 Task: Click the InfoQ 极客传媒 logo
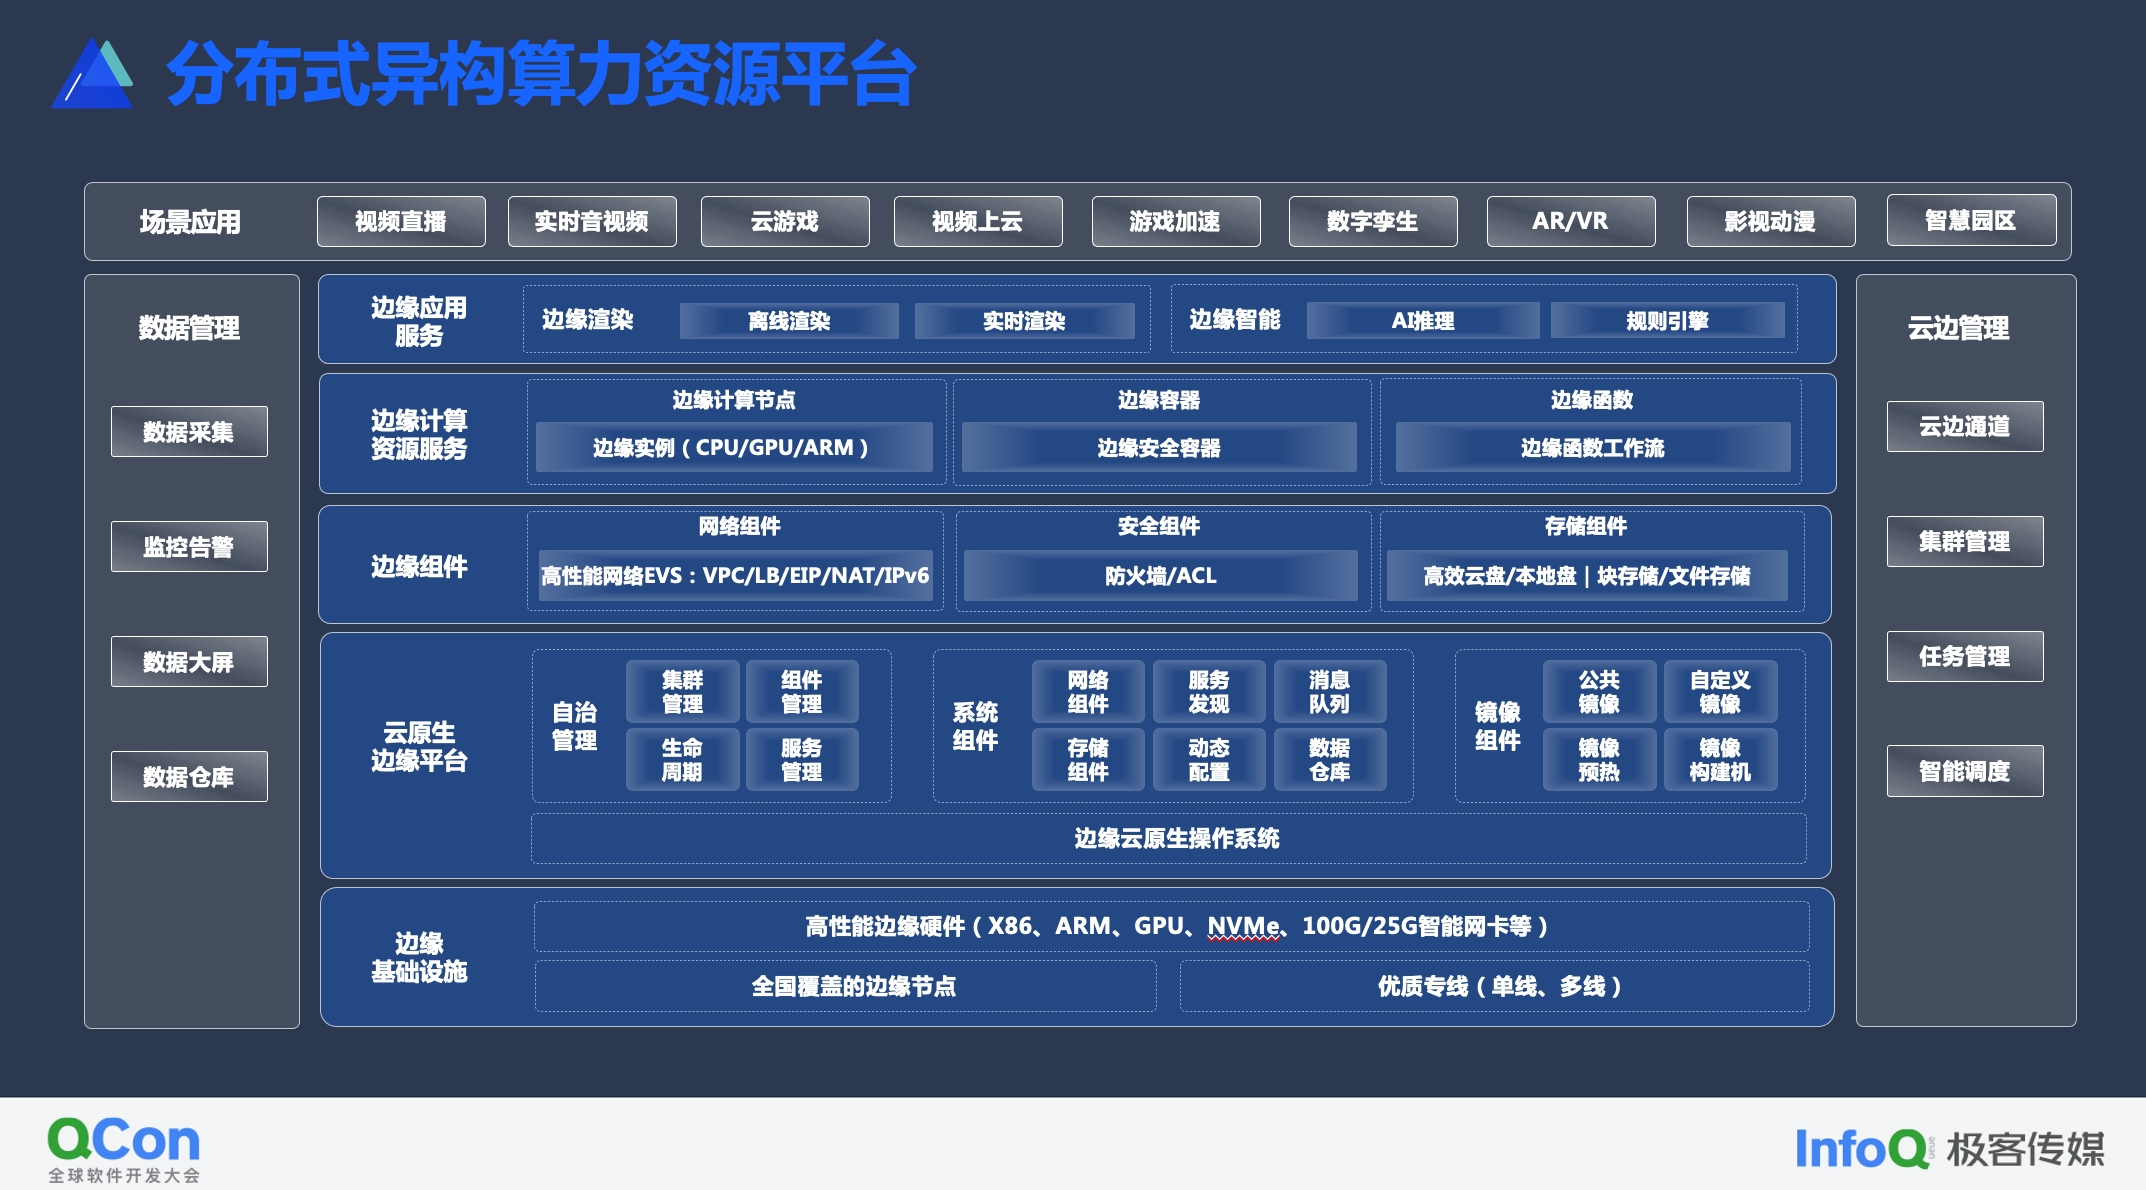tap(1948, 1148)
